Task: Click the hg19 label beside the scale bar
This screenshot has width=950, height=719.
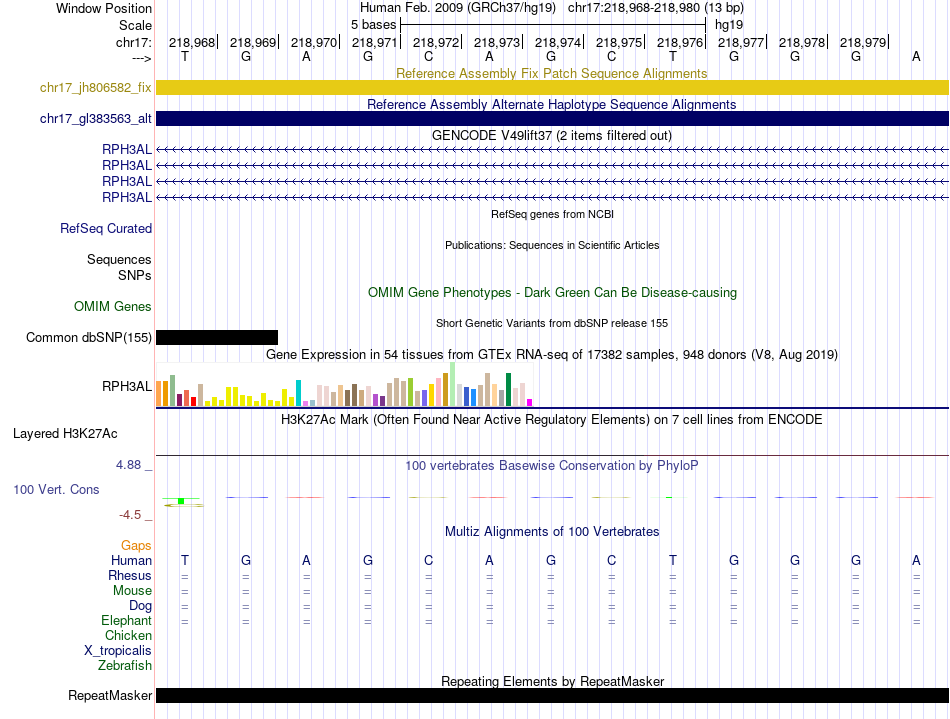Action: 729,25
